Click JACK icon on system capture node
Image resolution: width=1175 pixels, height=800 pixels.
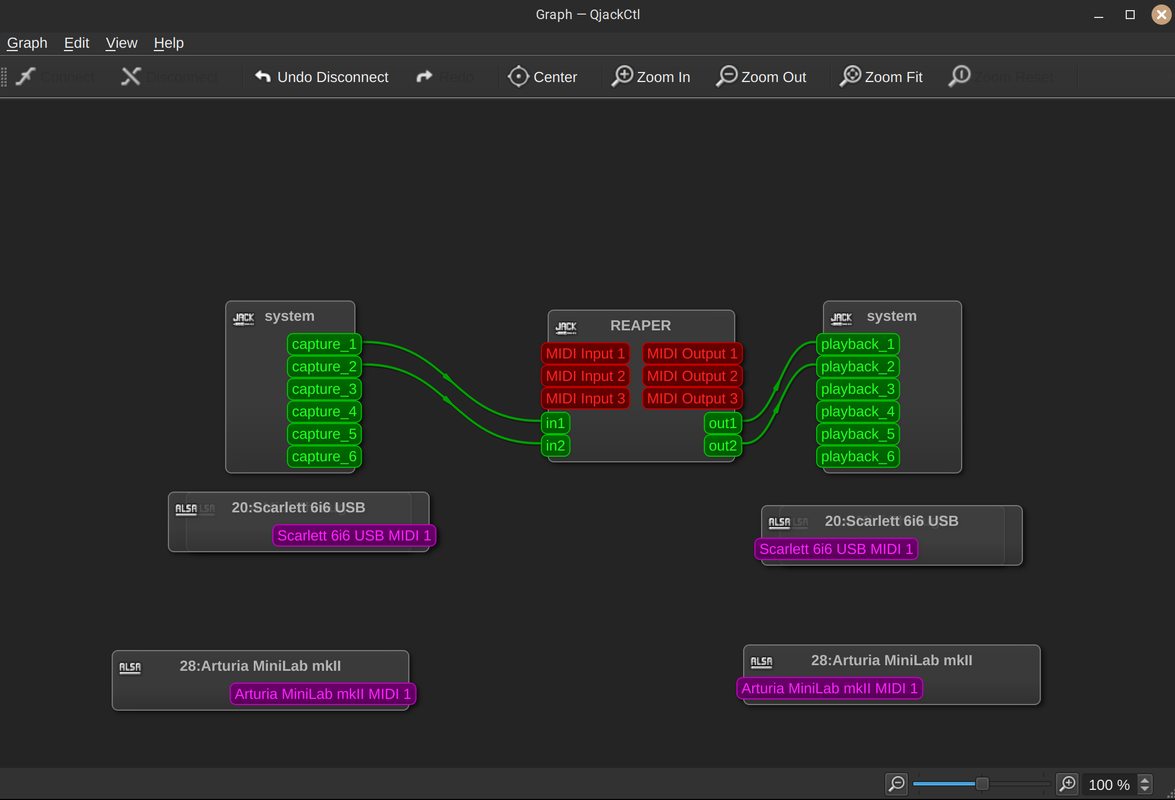point(244,318)
